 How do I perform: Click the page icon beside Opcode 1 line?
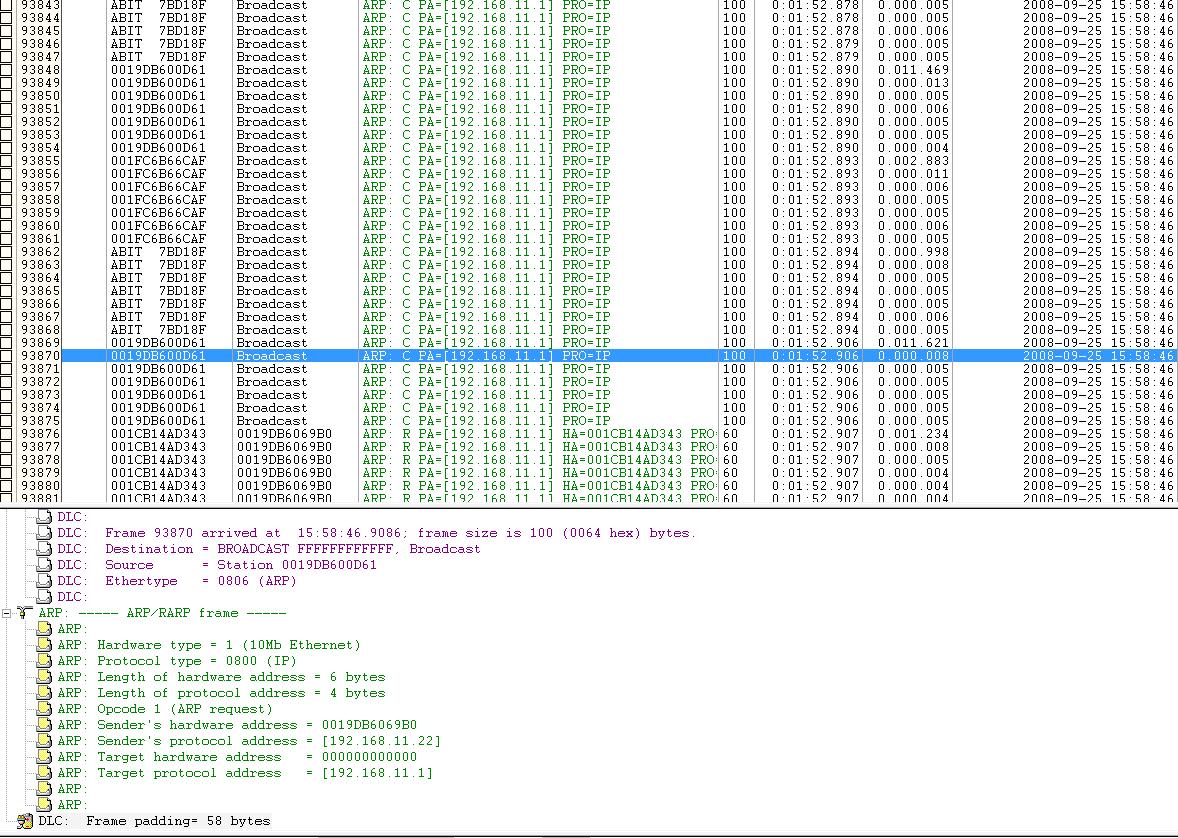tap(43, 709)
